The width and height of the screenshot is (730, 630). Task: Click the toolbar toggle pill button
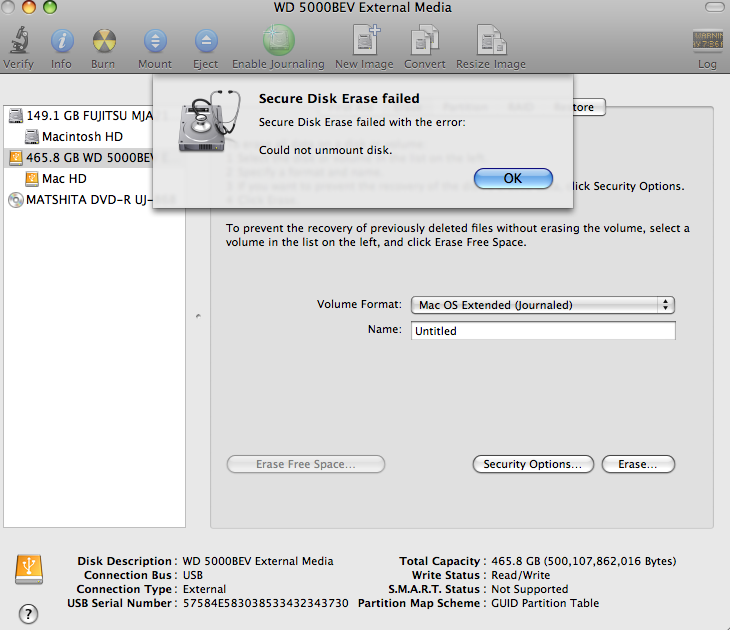tap(714, 7)
